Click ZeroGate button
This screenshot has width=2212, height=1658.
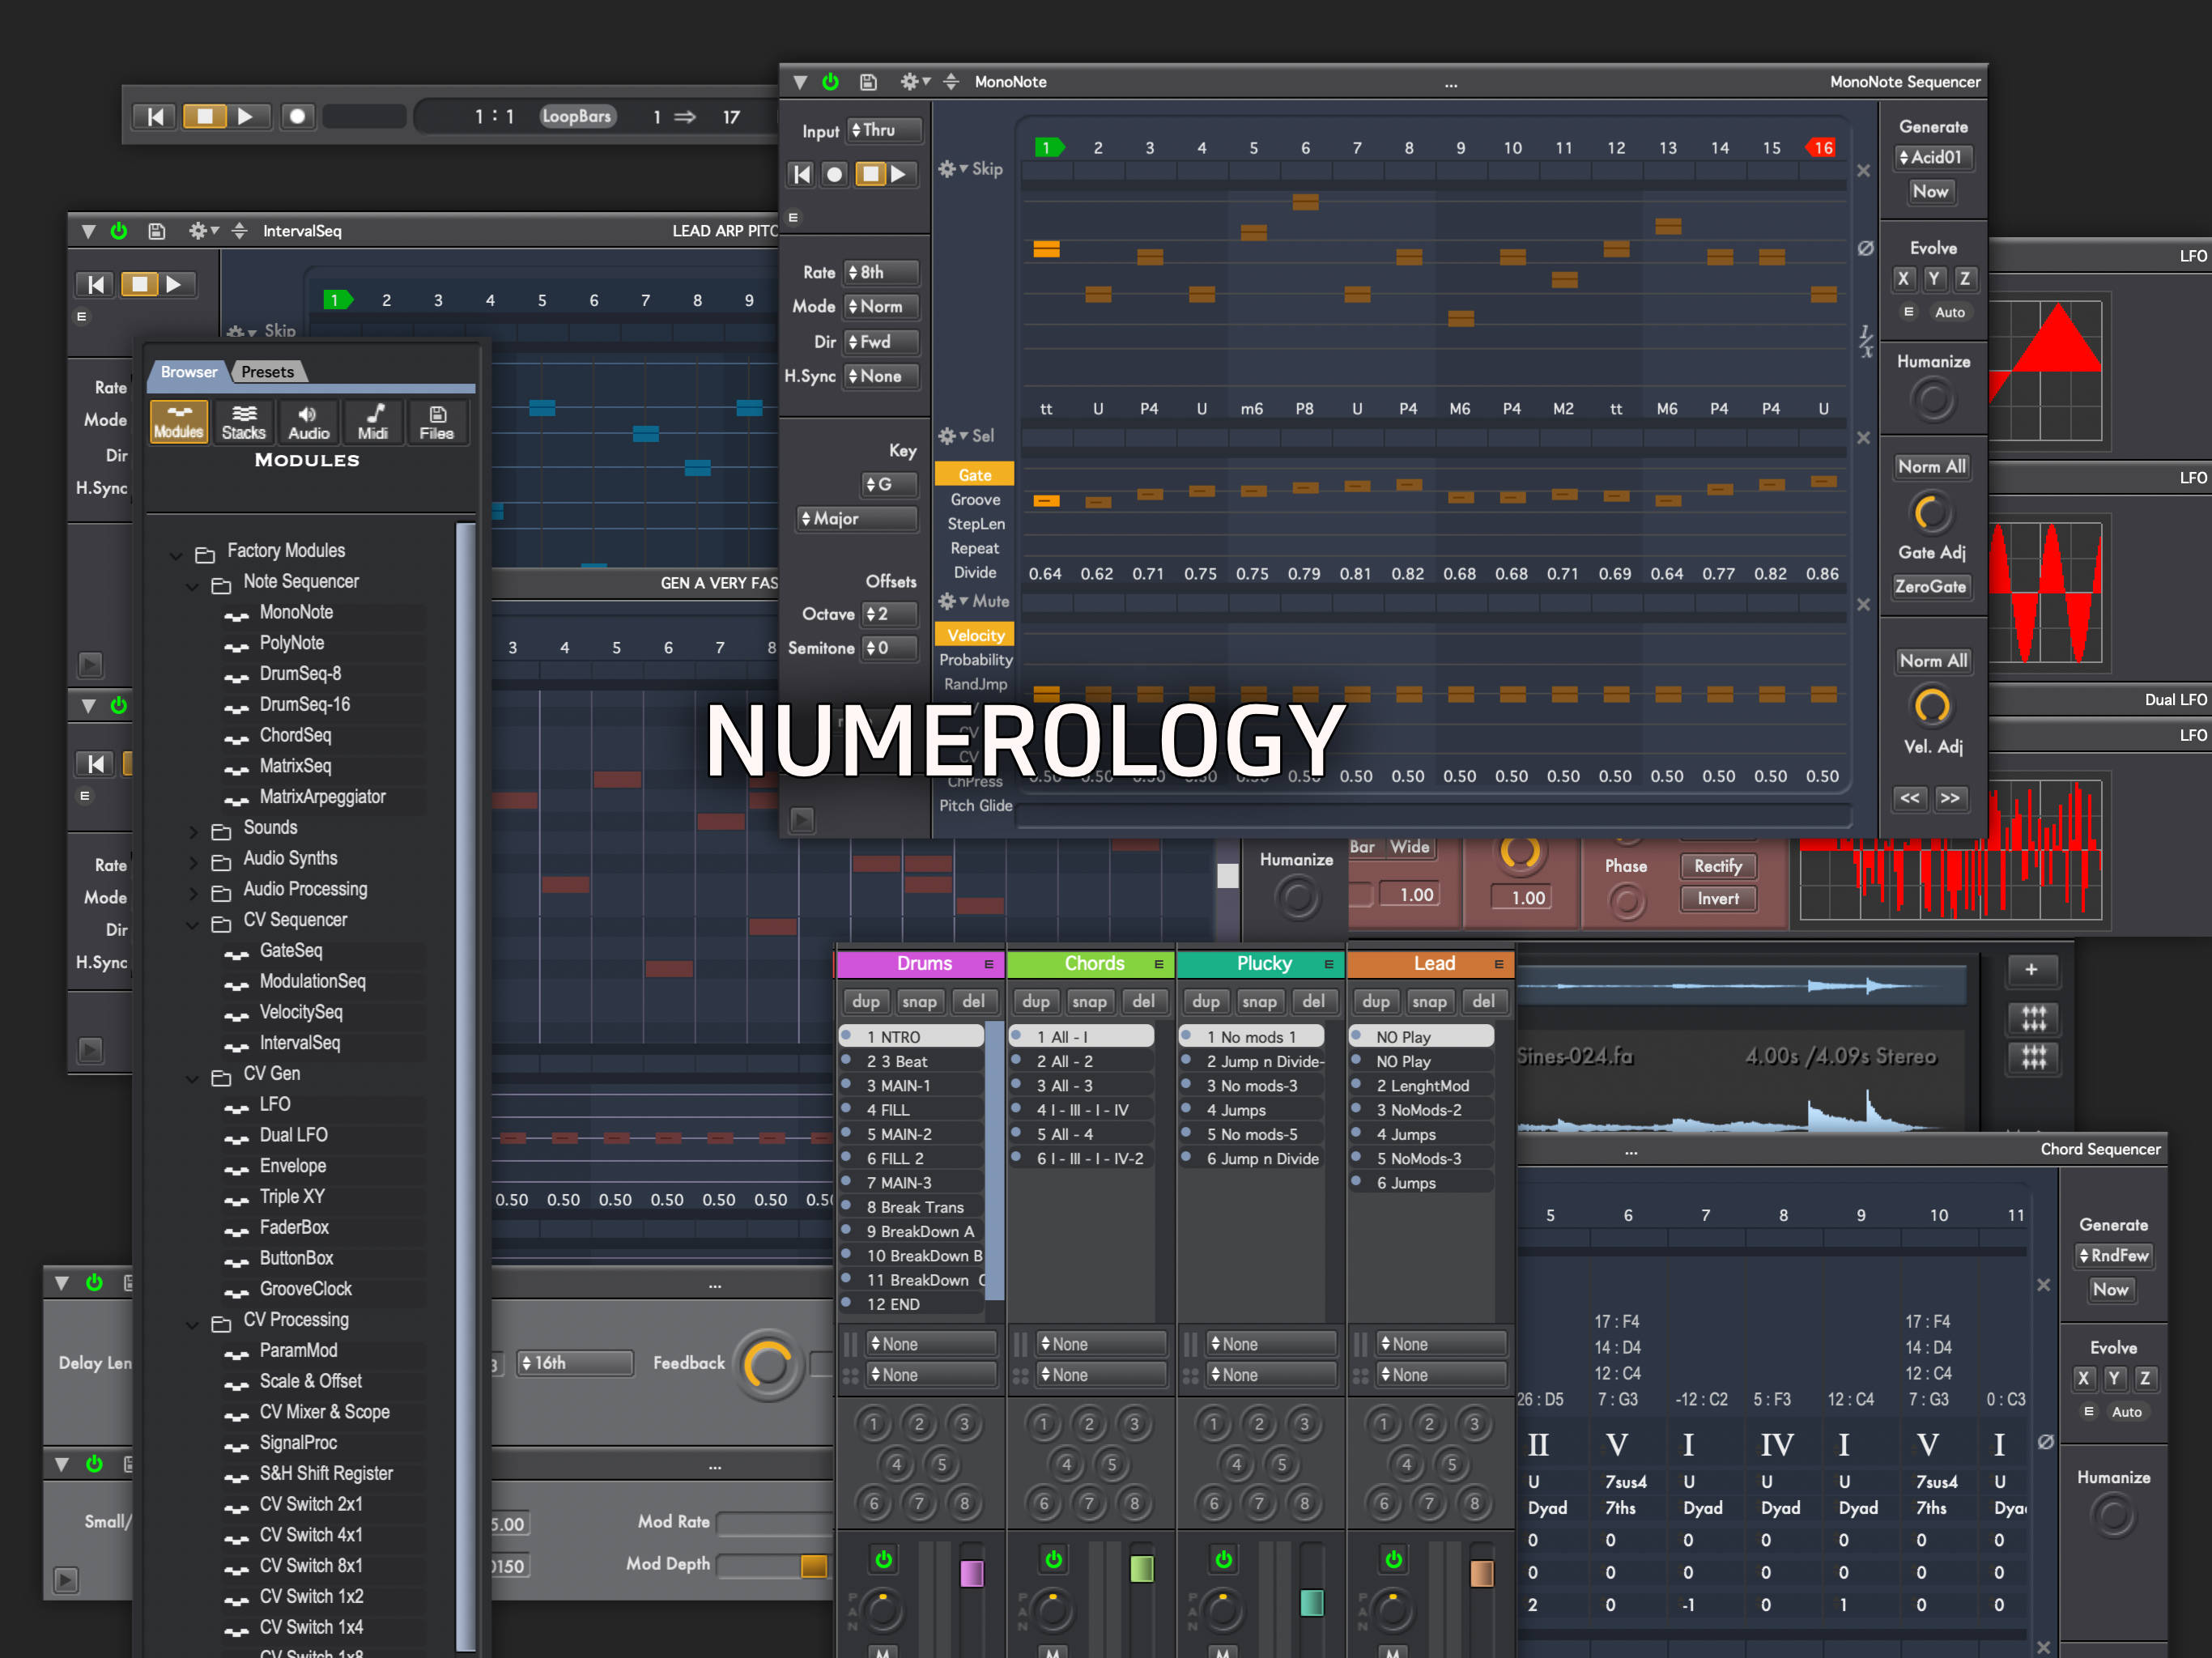coord(1931,586)
